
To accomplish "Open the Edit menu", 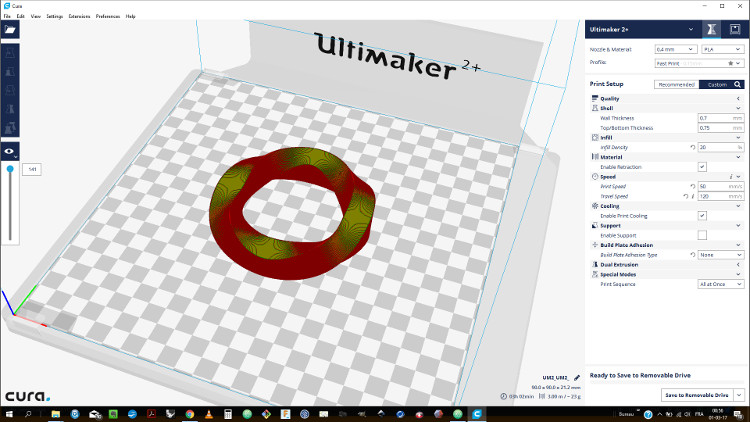I will pyautogui.click(x=20, y=16).
